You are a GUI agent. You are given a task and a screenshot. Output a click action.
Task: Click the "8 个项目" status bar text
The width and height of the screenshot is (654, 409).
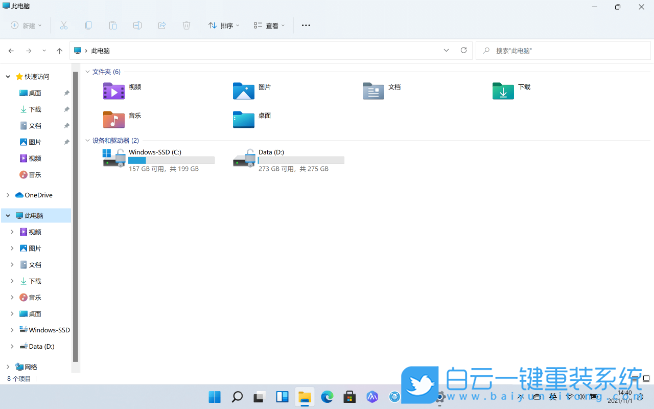click(x=18, y=379)
